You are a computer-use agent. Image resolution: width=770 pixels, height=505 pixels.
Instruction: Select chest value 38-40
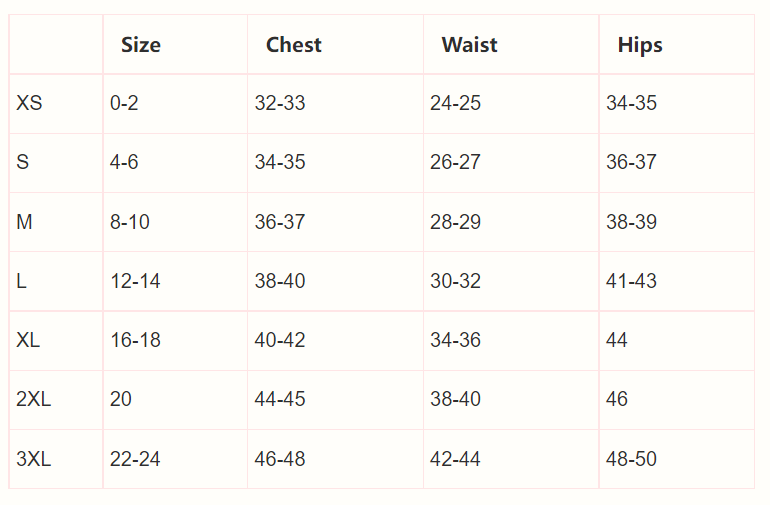[x=280, y=281]
